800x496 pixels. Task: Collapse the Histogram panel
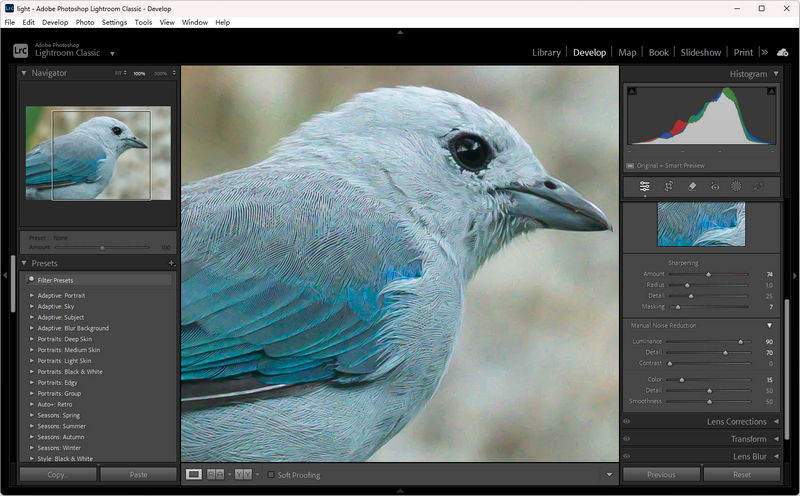(776, 74)
